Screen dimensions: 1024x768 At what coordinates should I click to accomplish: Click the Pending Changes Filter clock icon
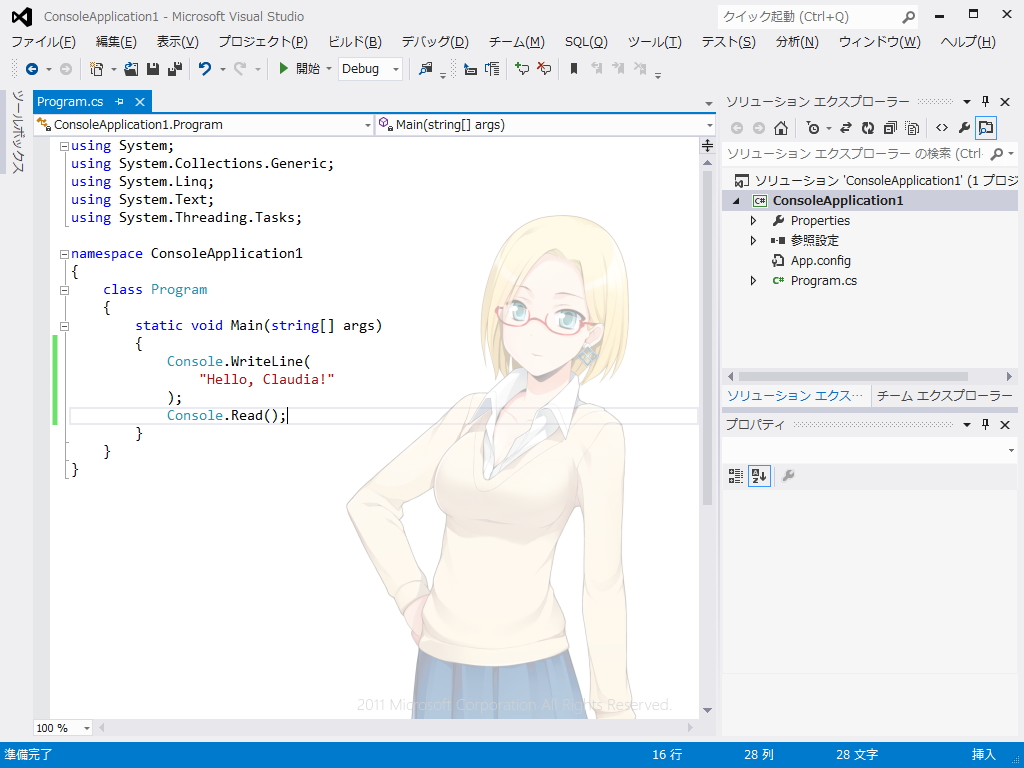click(812, 128)
